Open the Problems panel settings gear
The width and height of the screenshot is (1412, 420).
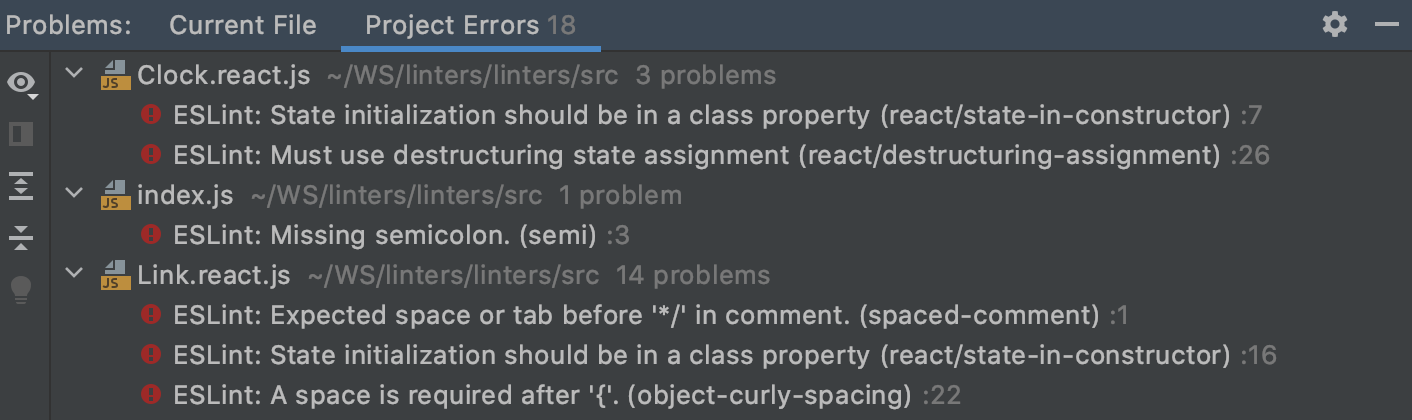pyautogui.click(x=1335, y=24)
